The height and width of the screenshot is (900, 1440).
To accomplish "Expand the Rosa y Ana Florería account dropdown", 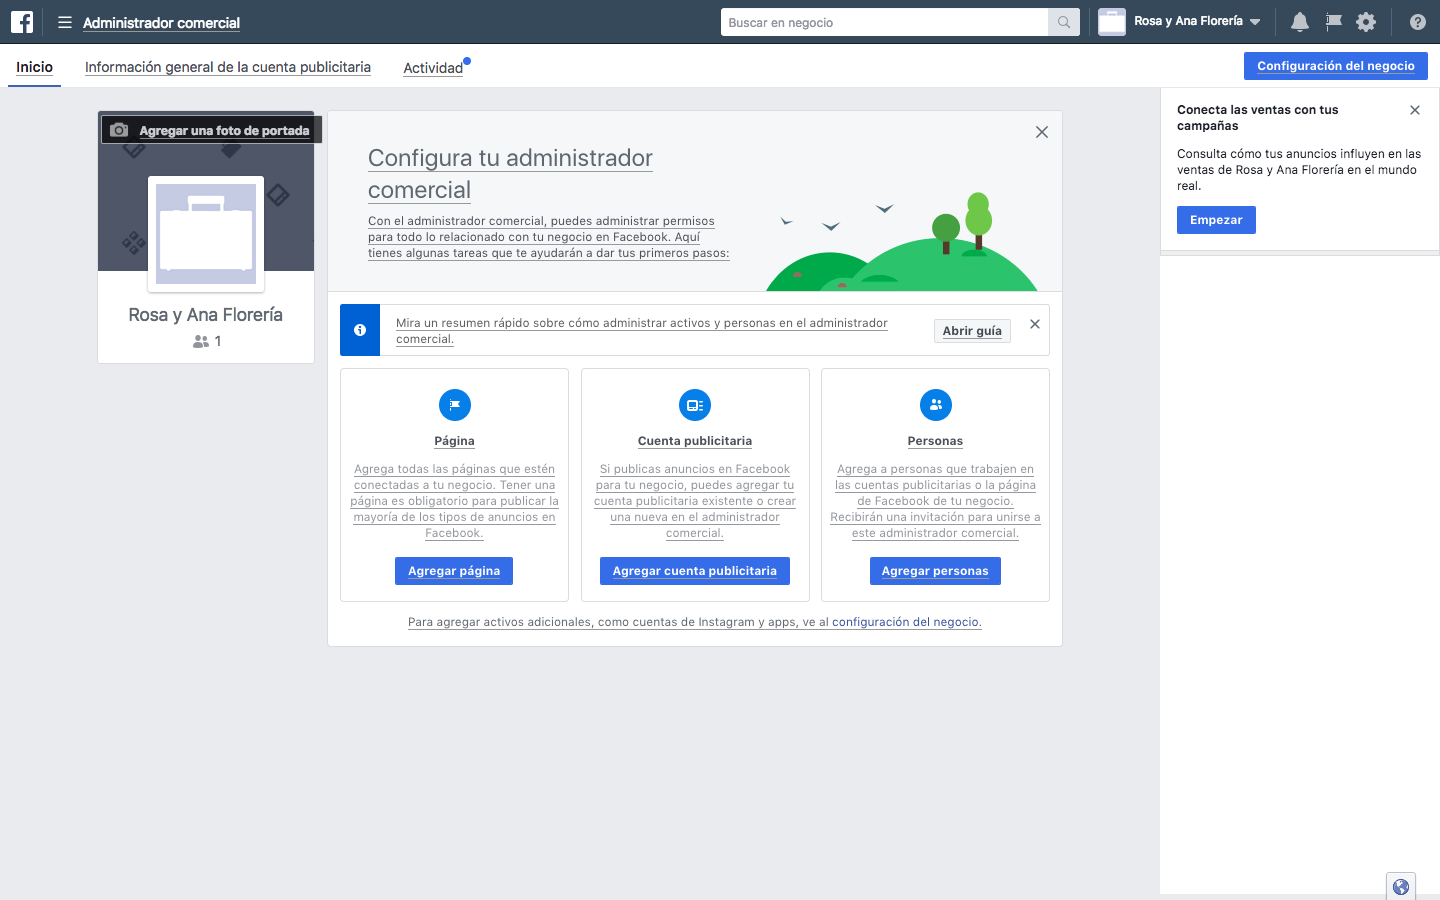I will [x=1198, y=21].
